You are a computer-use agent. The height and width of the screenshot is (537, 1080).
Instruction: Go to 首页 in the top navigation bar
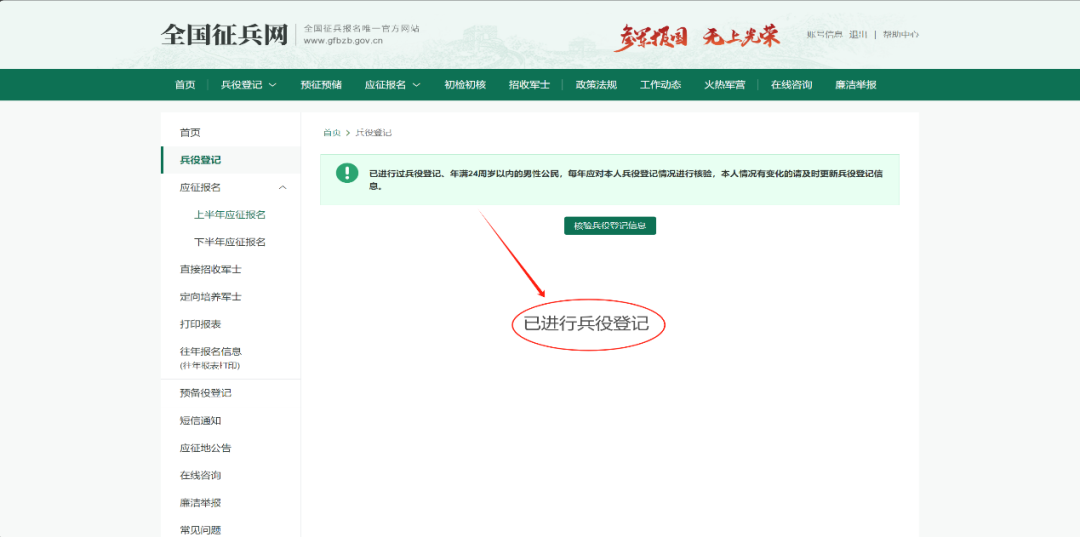pyautogui.click(x=185, y=85)
